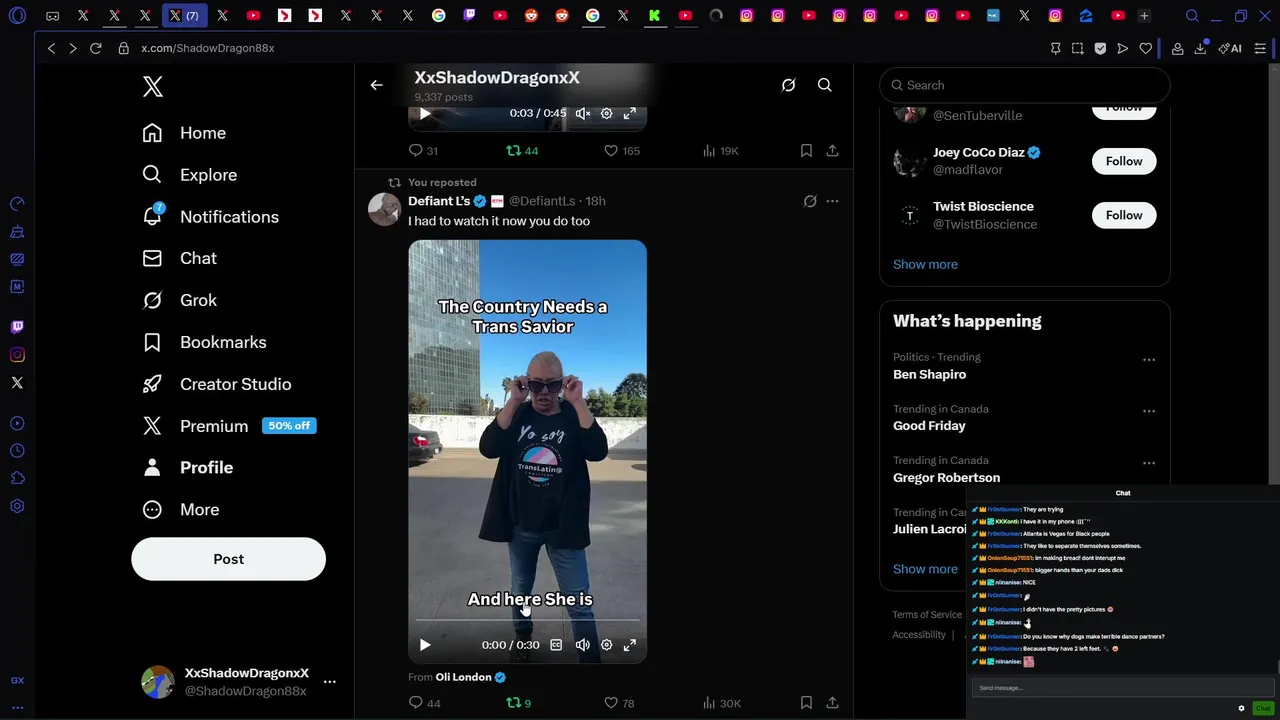Open Explore in X navigation
The height and width of the screenshot is (720, 1280).
190,175
